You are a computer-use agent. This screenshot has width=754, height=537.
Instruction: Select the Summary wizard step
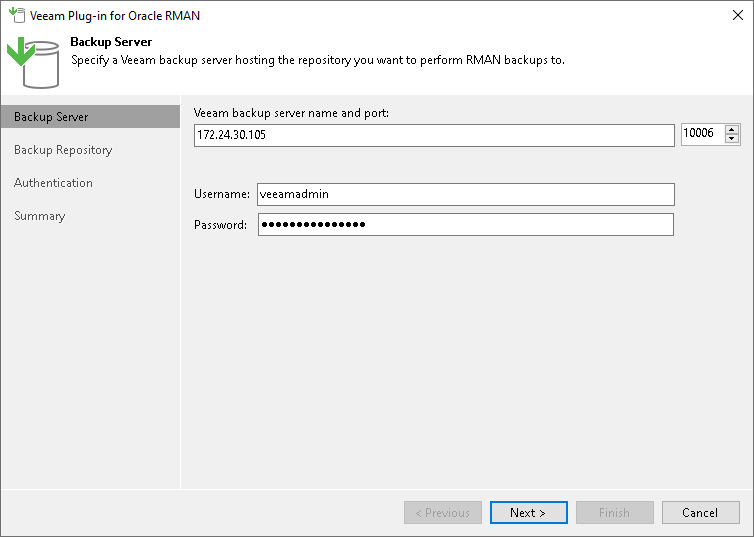coord(39,216)
